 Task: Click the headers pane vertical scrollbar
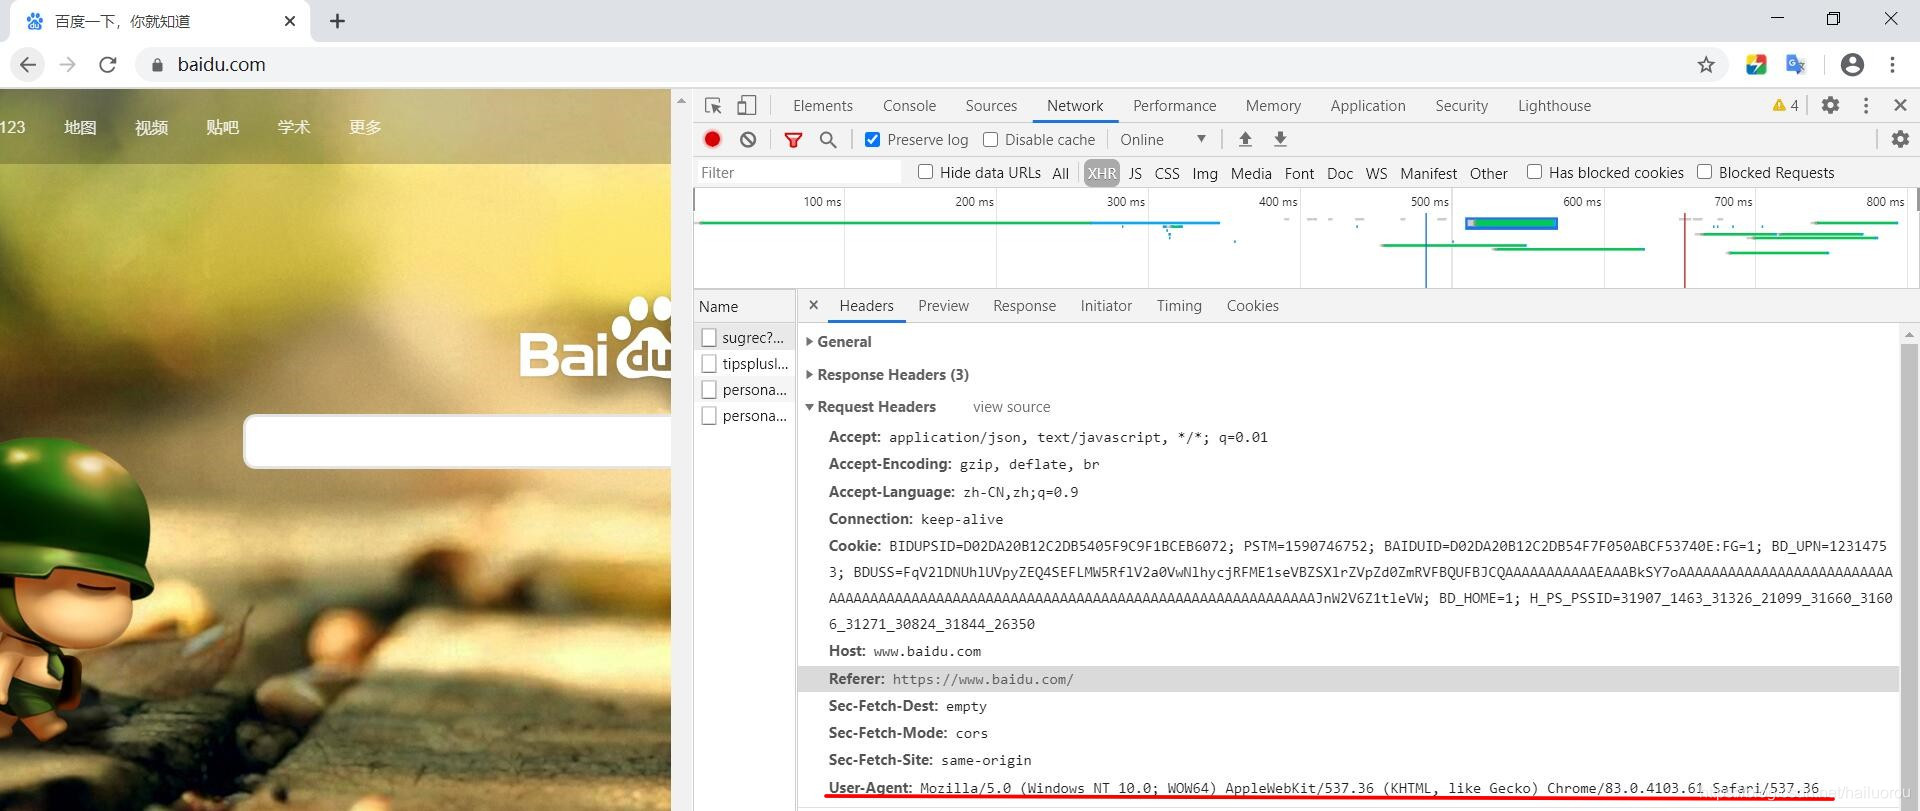[1909, 570]
